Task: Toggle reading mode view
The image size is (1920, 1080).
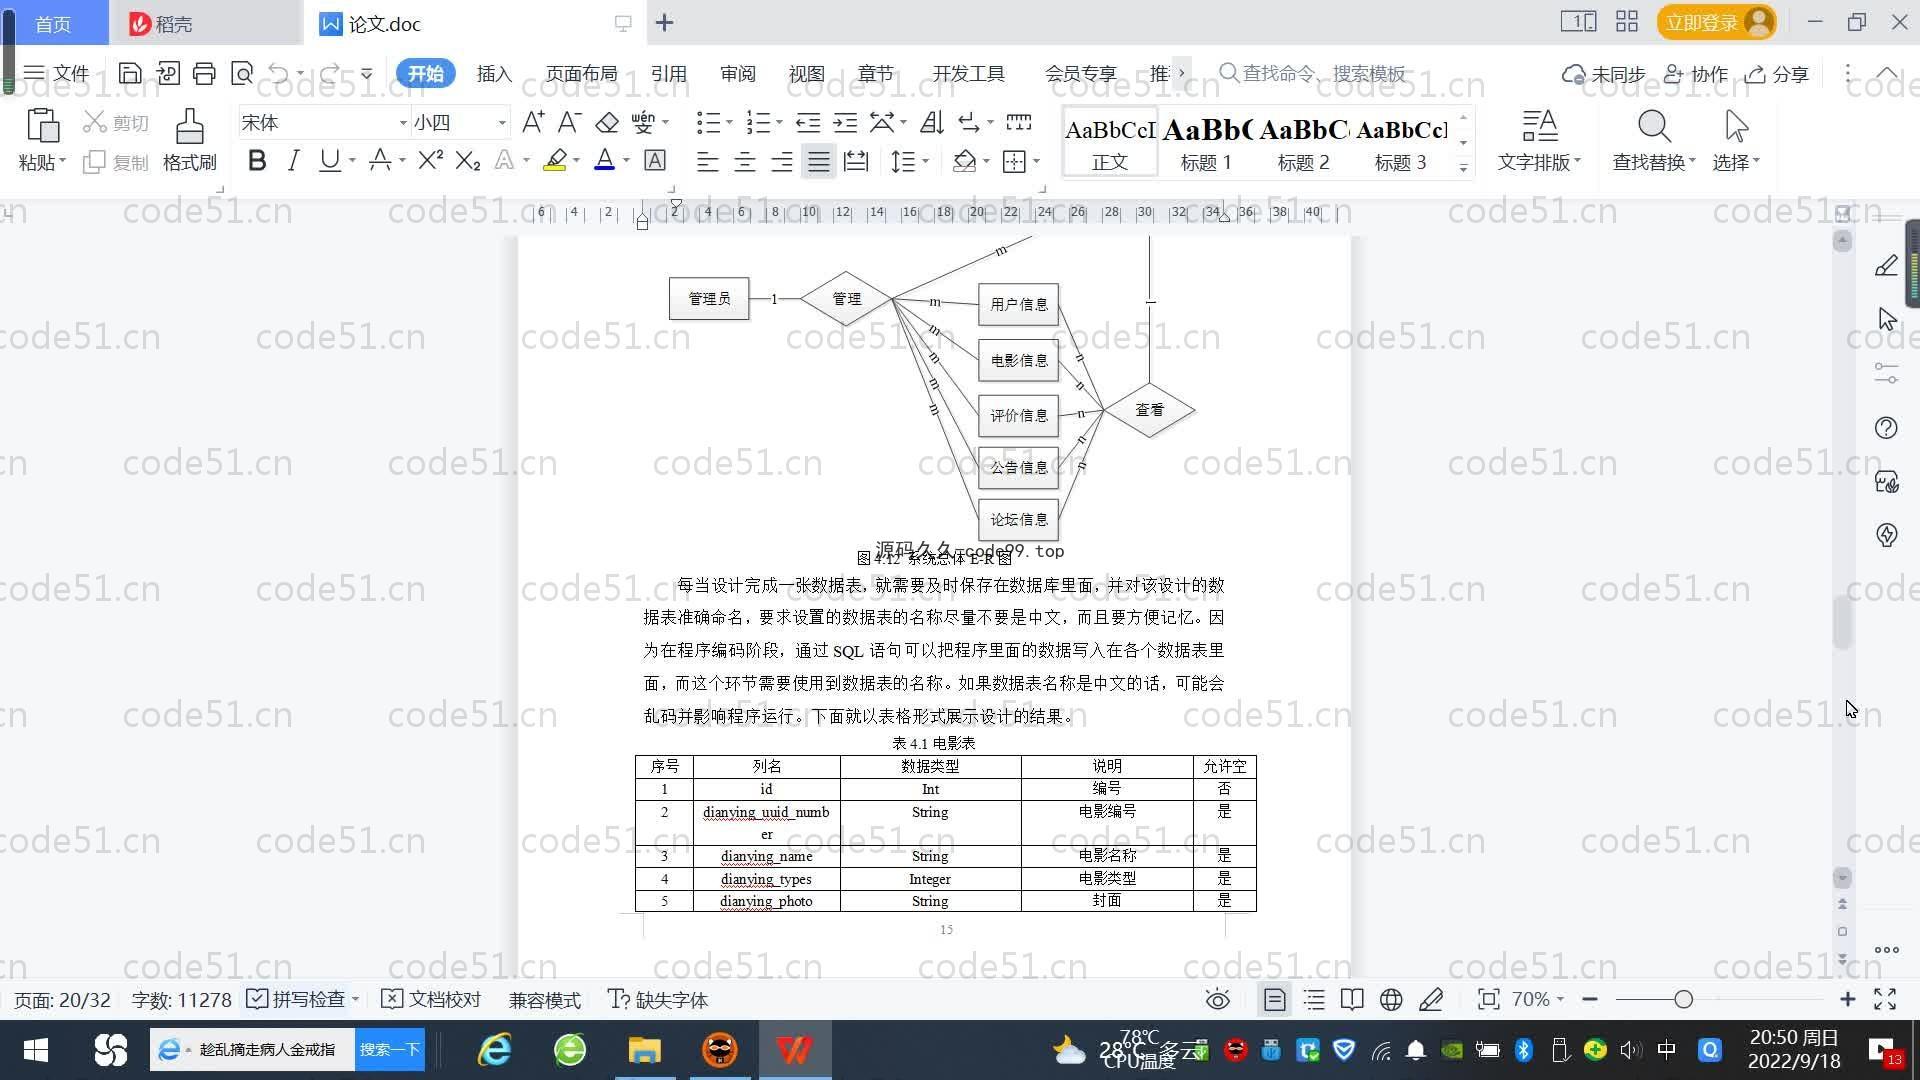Action: [1352, 1000]
